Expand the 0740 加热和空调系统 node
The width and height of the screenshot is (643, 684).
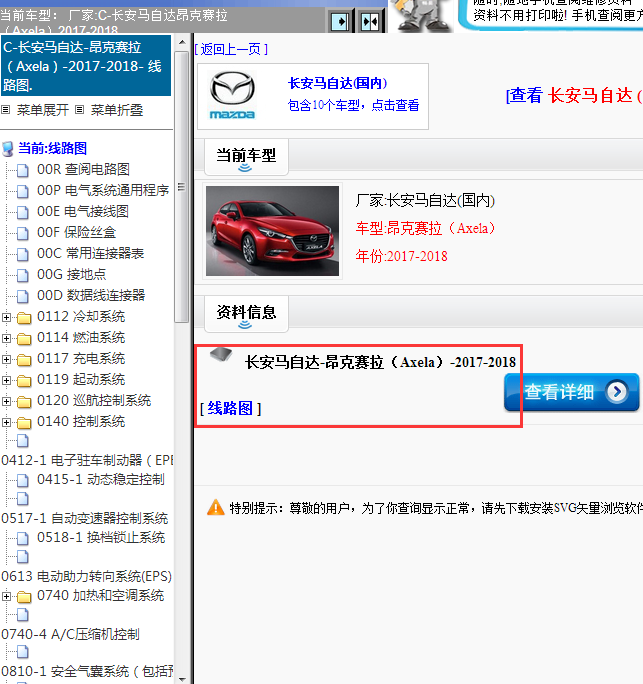pyautogui.click(x=6, y=596)
